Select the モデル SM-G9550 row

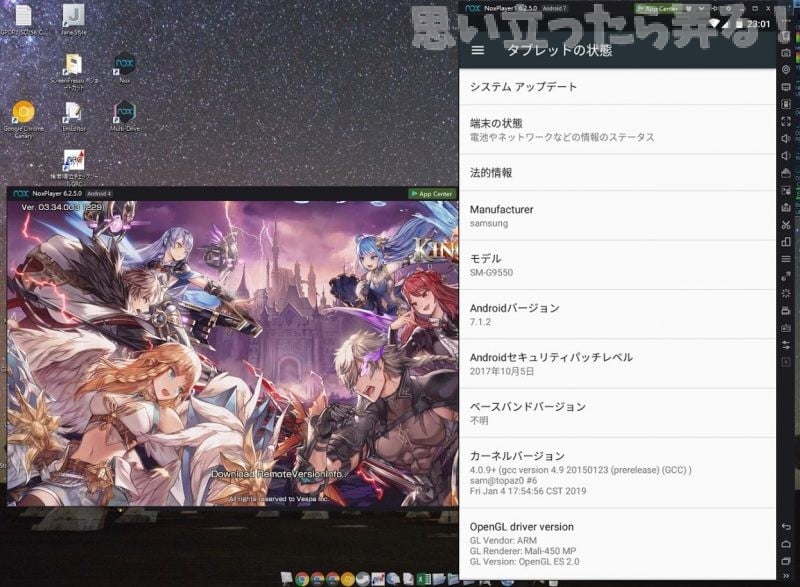click(x=617, y=265)
